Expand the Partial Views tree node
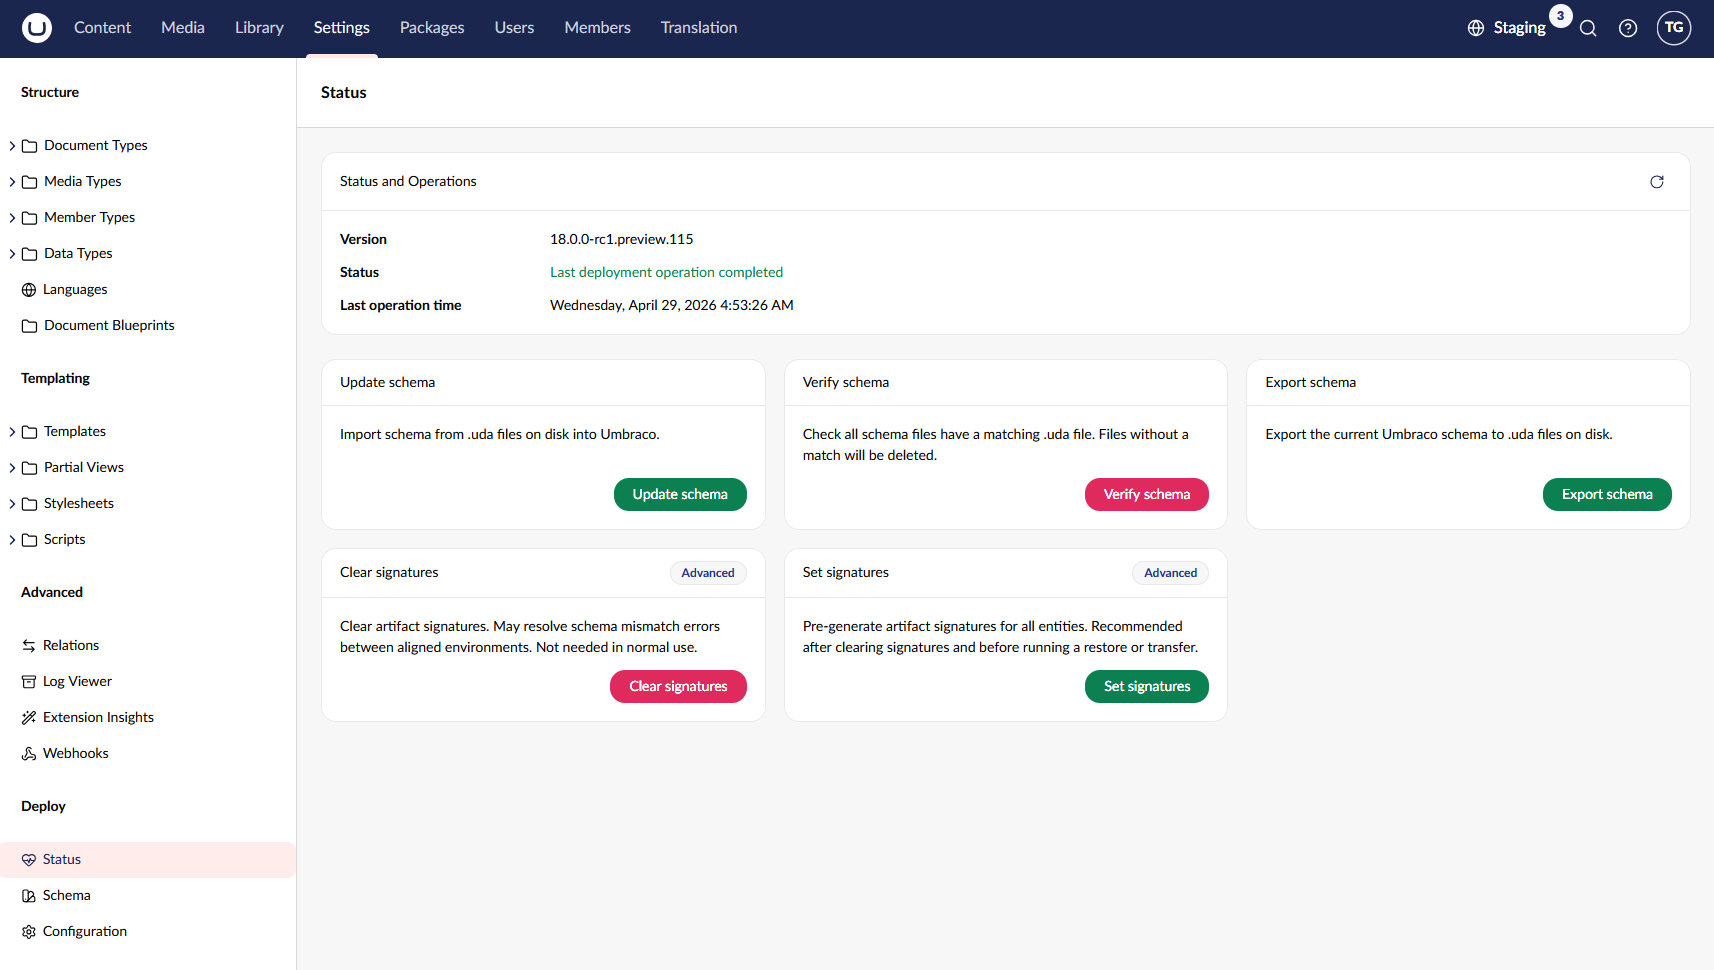Viewport: 1714px width, 970px height. 12,468
